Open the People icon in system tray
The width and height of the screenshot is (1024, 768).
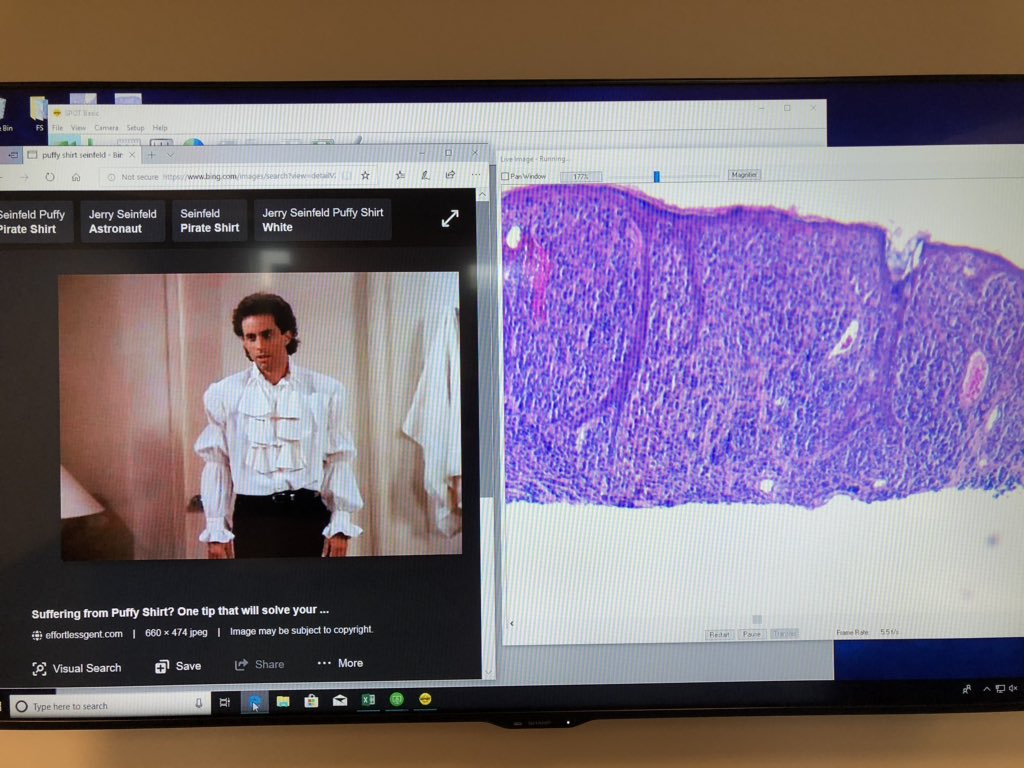[x=967, y=689]
